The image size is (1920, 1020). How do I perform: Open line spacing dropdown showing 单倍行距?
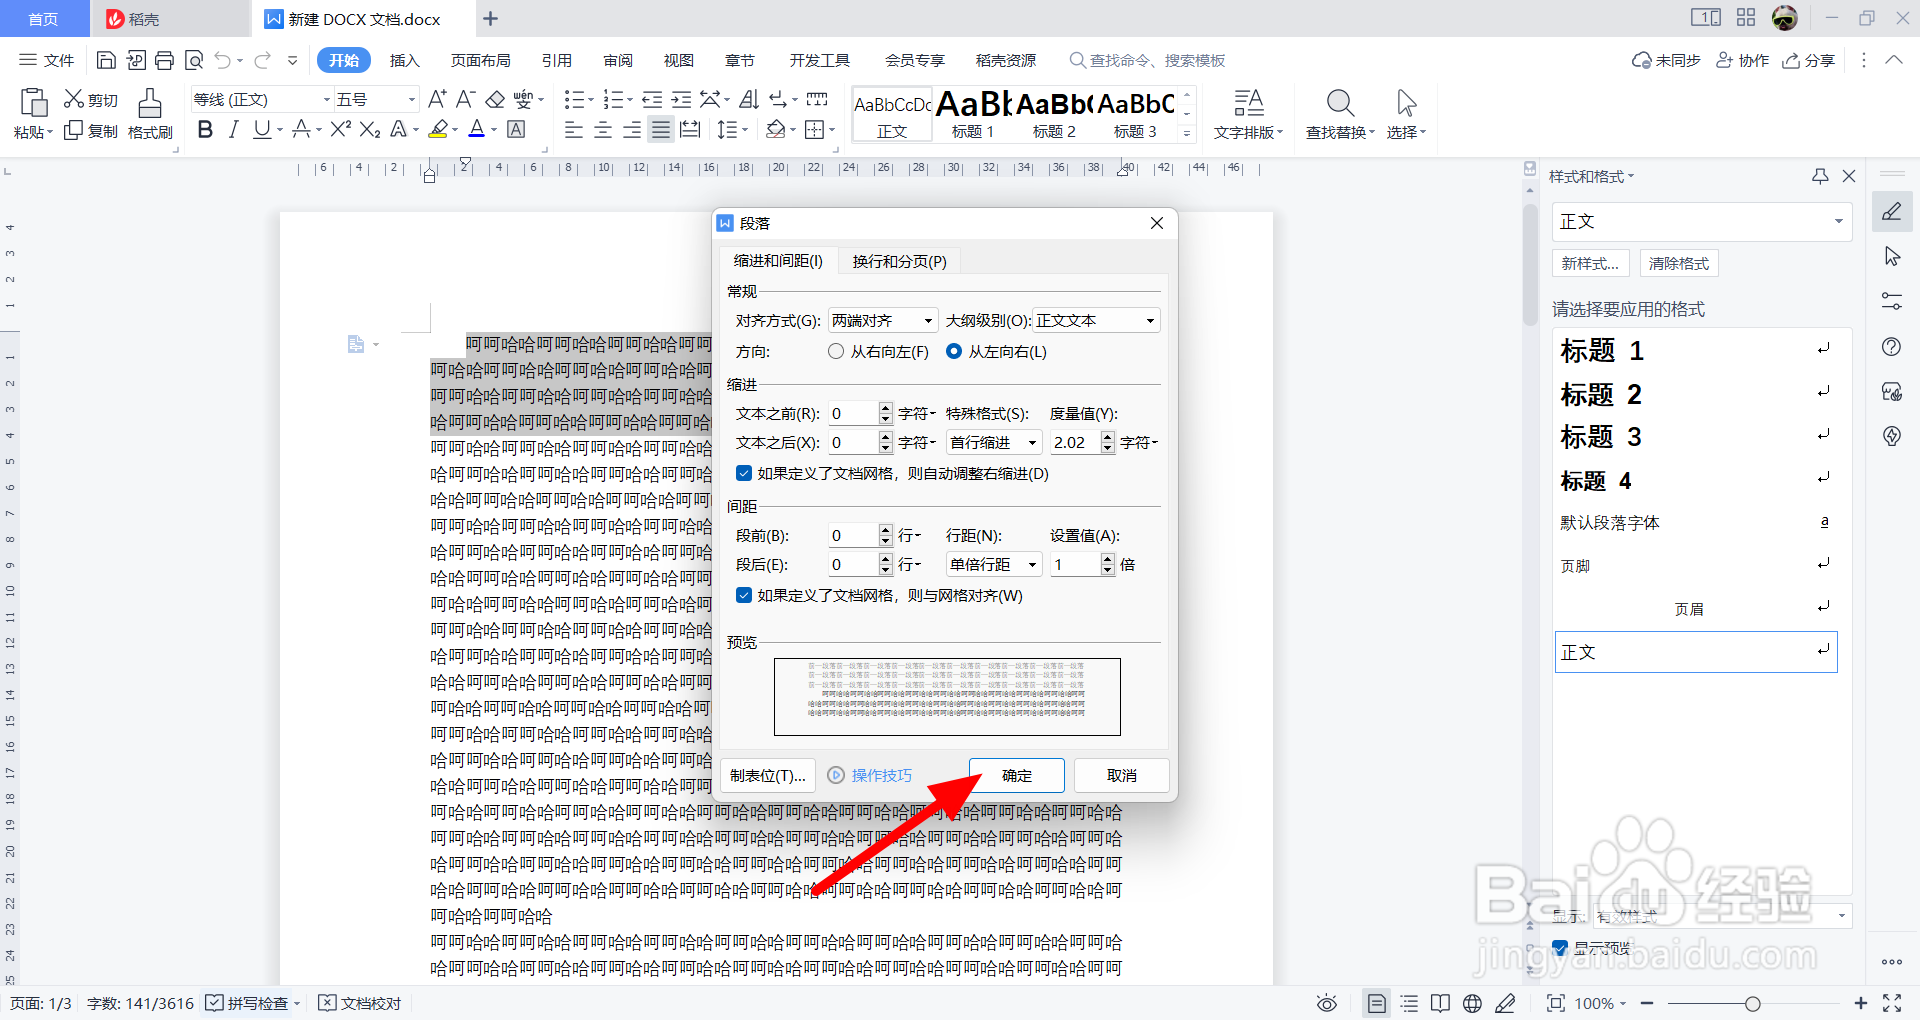(x=994, y=564)
